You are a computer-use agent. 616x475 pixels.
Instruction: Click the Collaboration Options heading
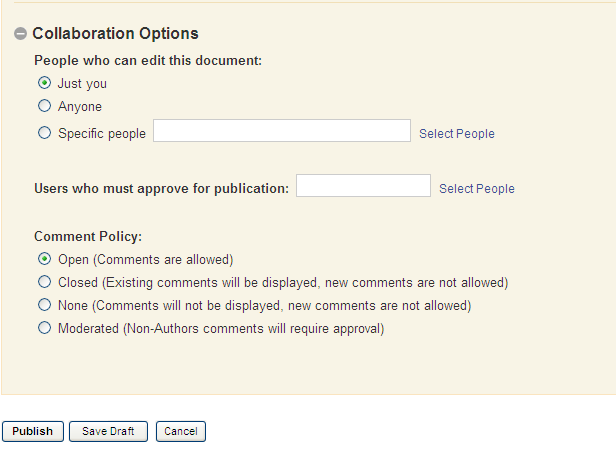pos(115,34)
